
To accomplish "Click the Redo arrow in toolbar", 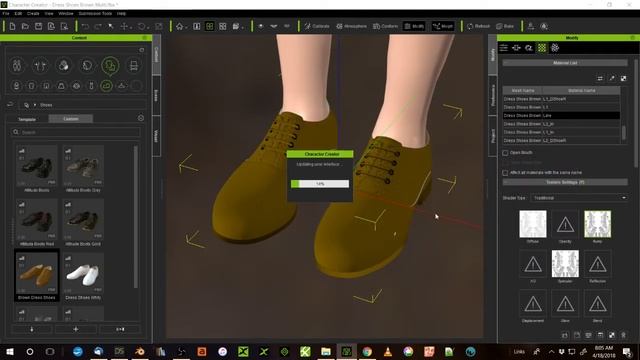I will 98,27.
